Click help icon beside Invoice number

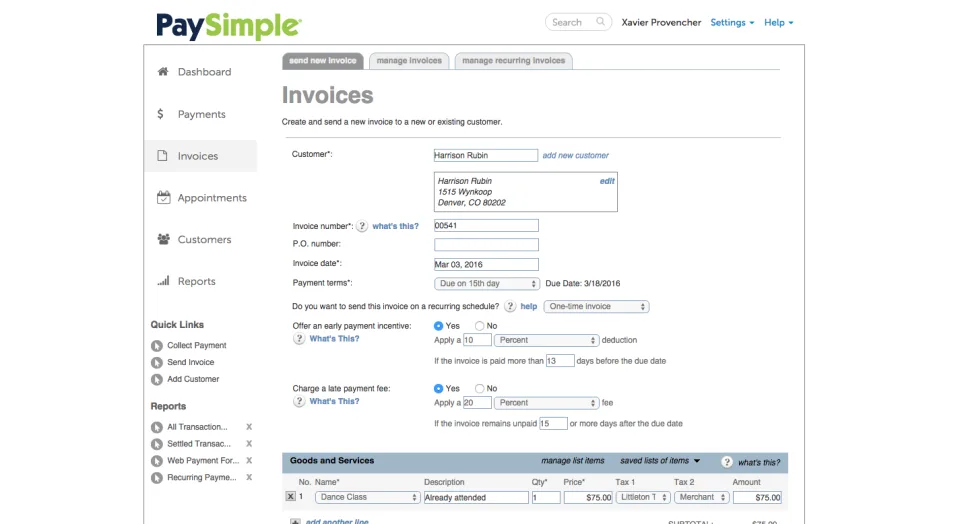[362, 226]
